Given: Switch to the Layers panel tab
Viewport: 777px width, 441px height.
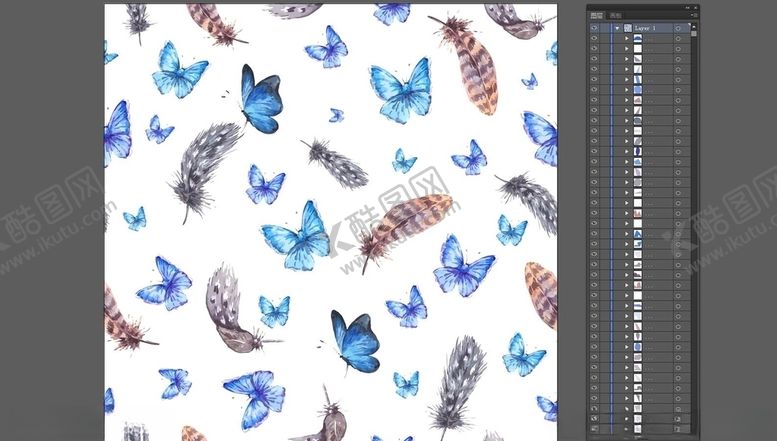Looking at the screenshot, I should click(x=597, y=16).
